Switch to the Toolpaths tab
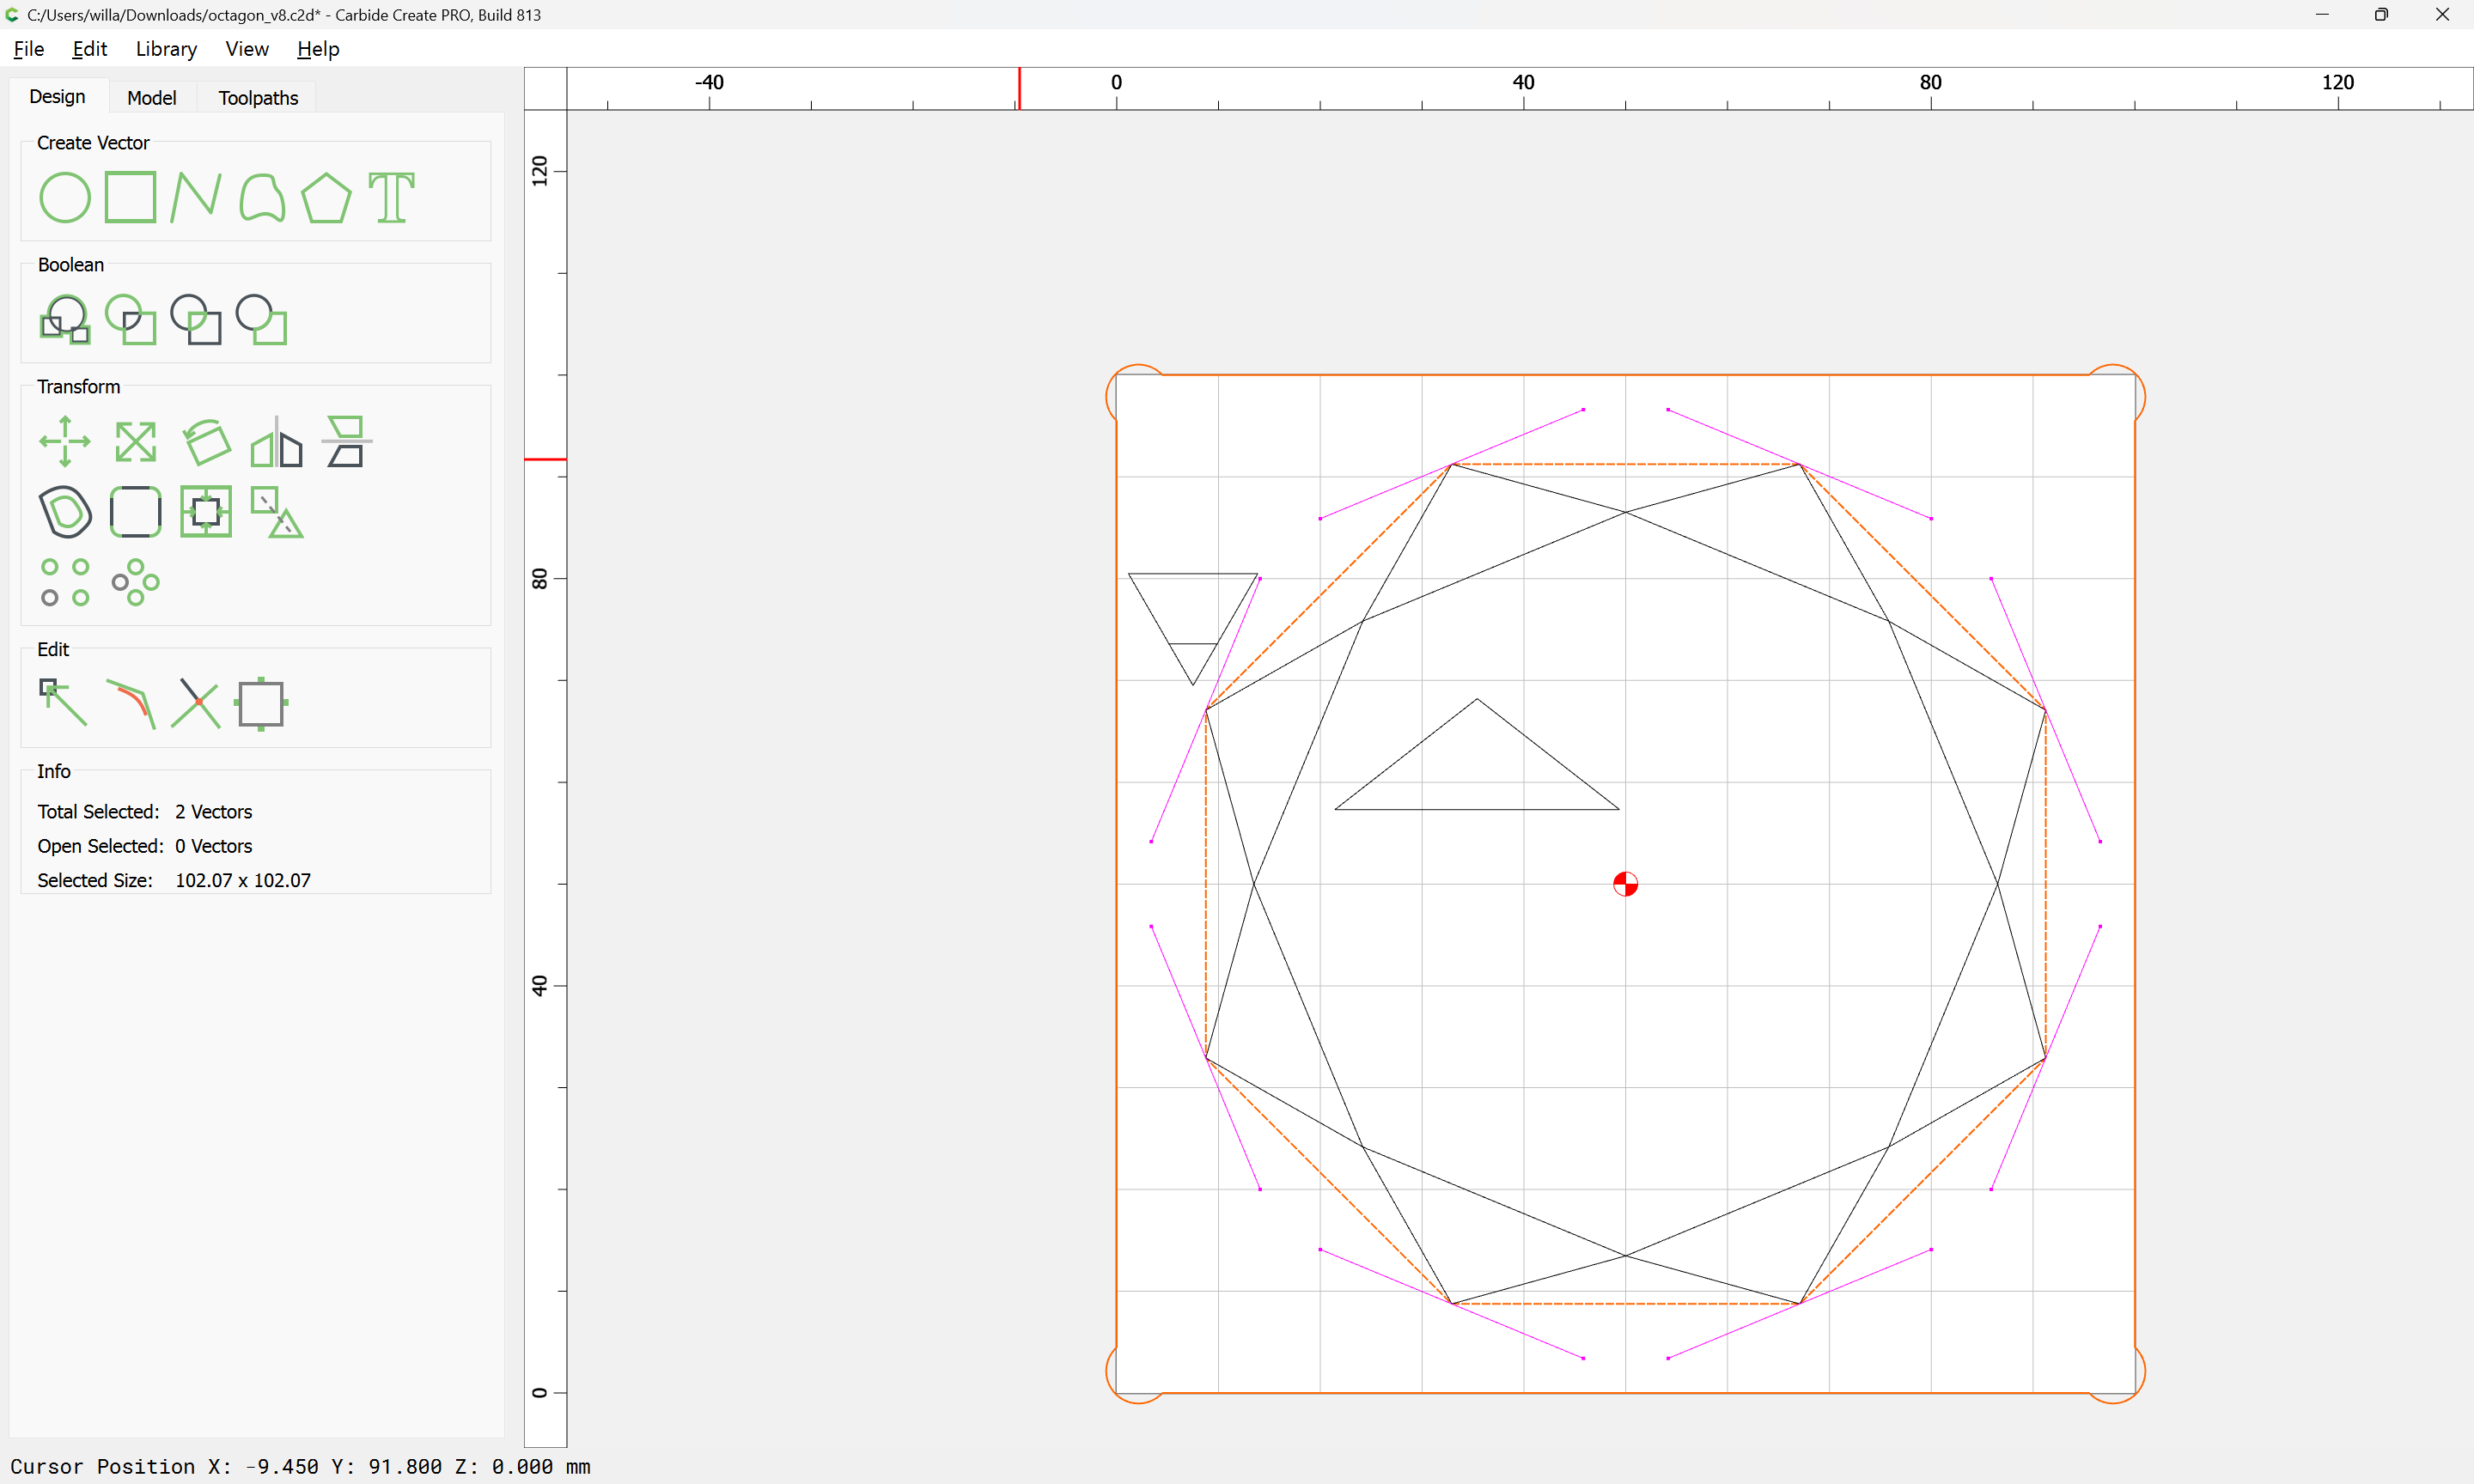2474x1484 pixels. pos(258,97)
